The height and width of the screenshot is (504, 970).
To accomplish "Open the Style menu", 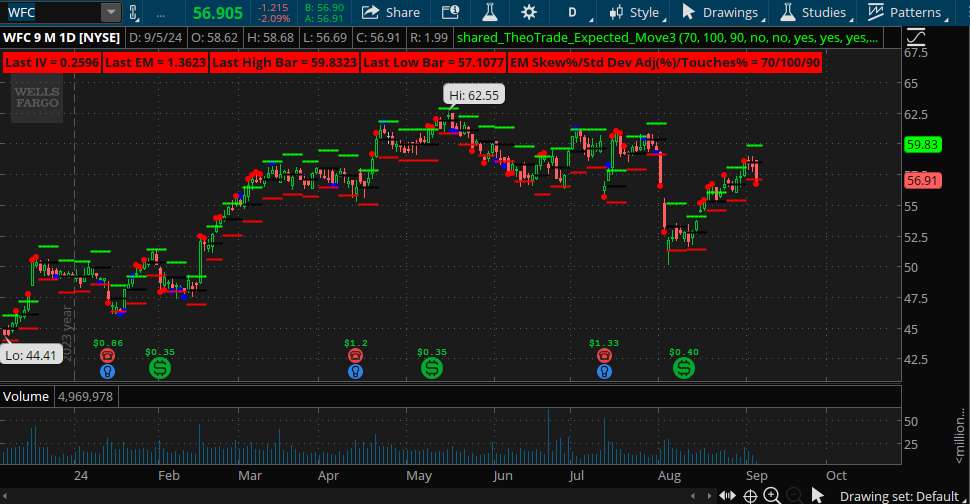I will pos(637,12).
